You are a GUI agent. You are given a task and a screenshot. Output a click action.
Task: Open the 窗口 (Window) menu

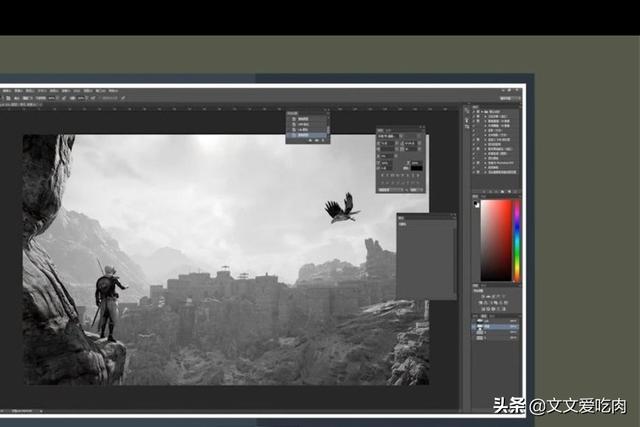(x=101, y=91)
